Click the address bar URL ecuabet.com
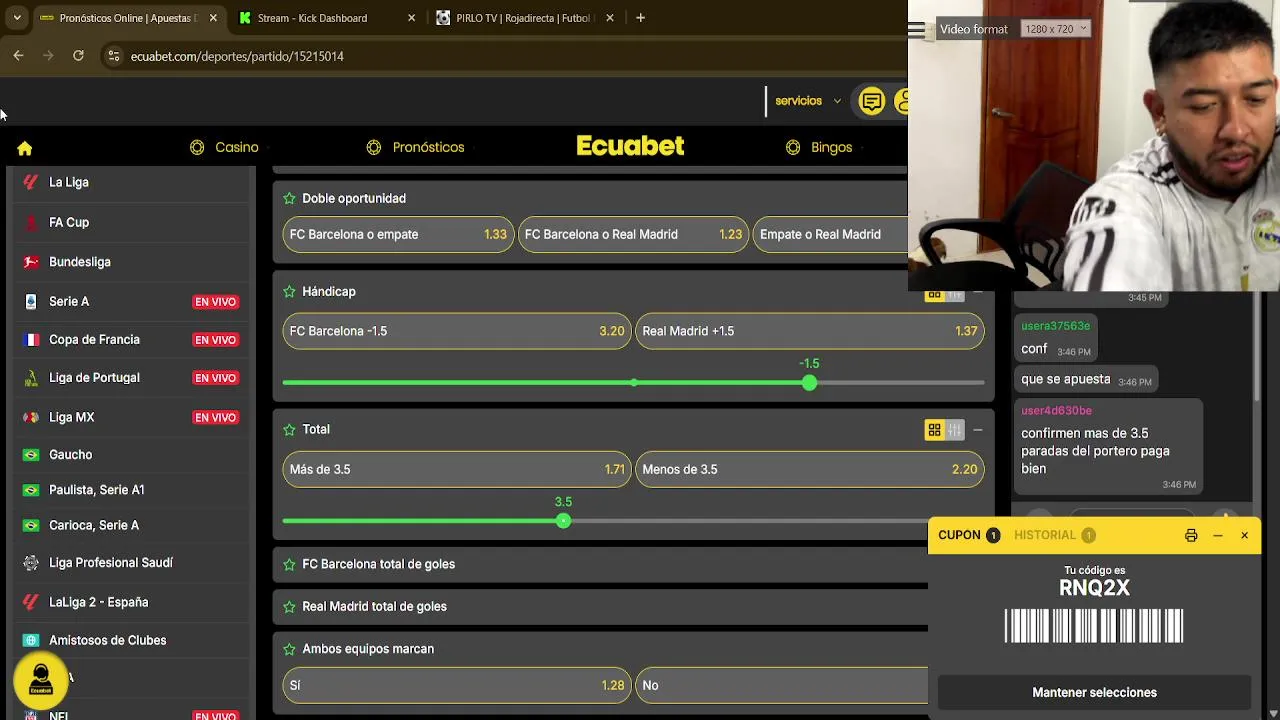This screenshot has width=1280, height=720. 237,56
